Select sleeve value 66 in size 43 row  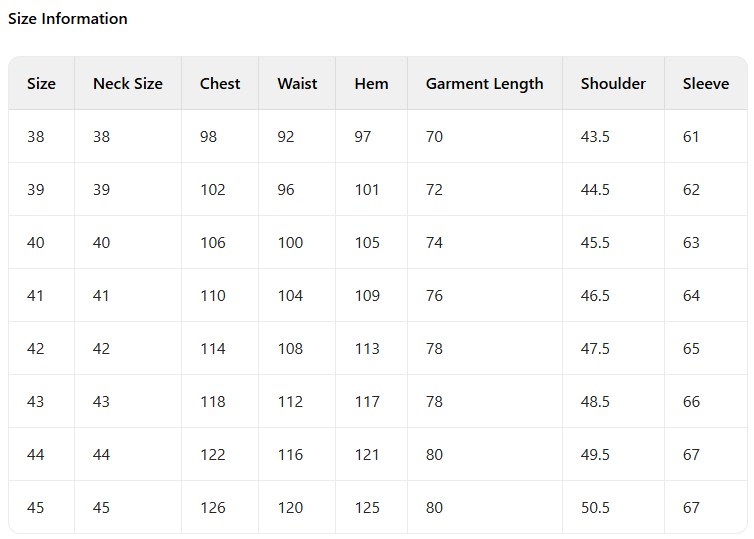[x=691, y=401]
